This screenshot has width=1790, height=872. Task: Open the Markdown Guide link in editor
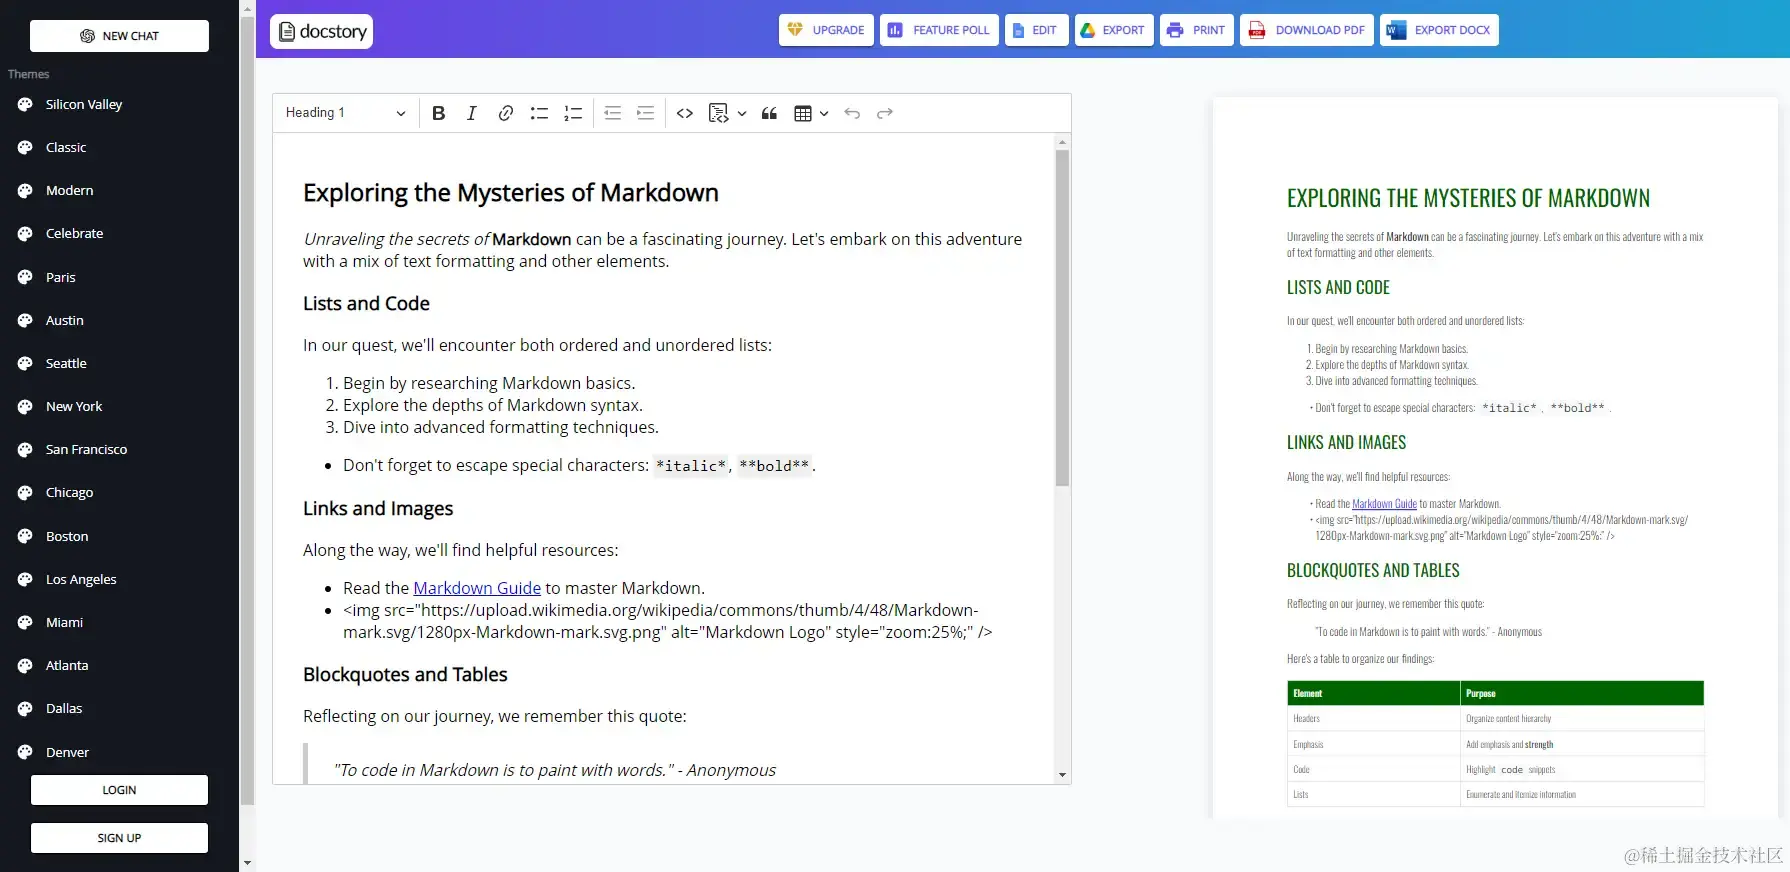477,588
